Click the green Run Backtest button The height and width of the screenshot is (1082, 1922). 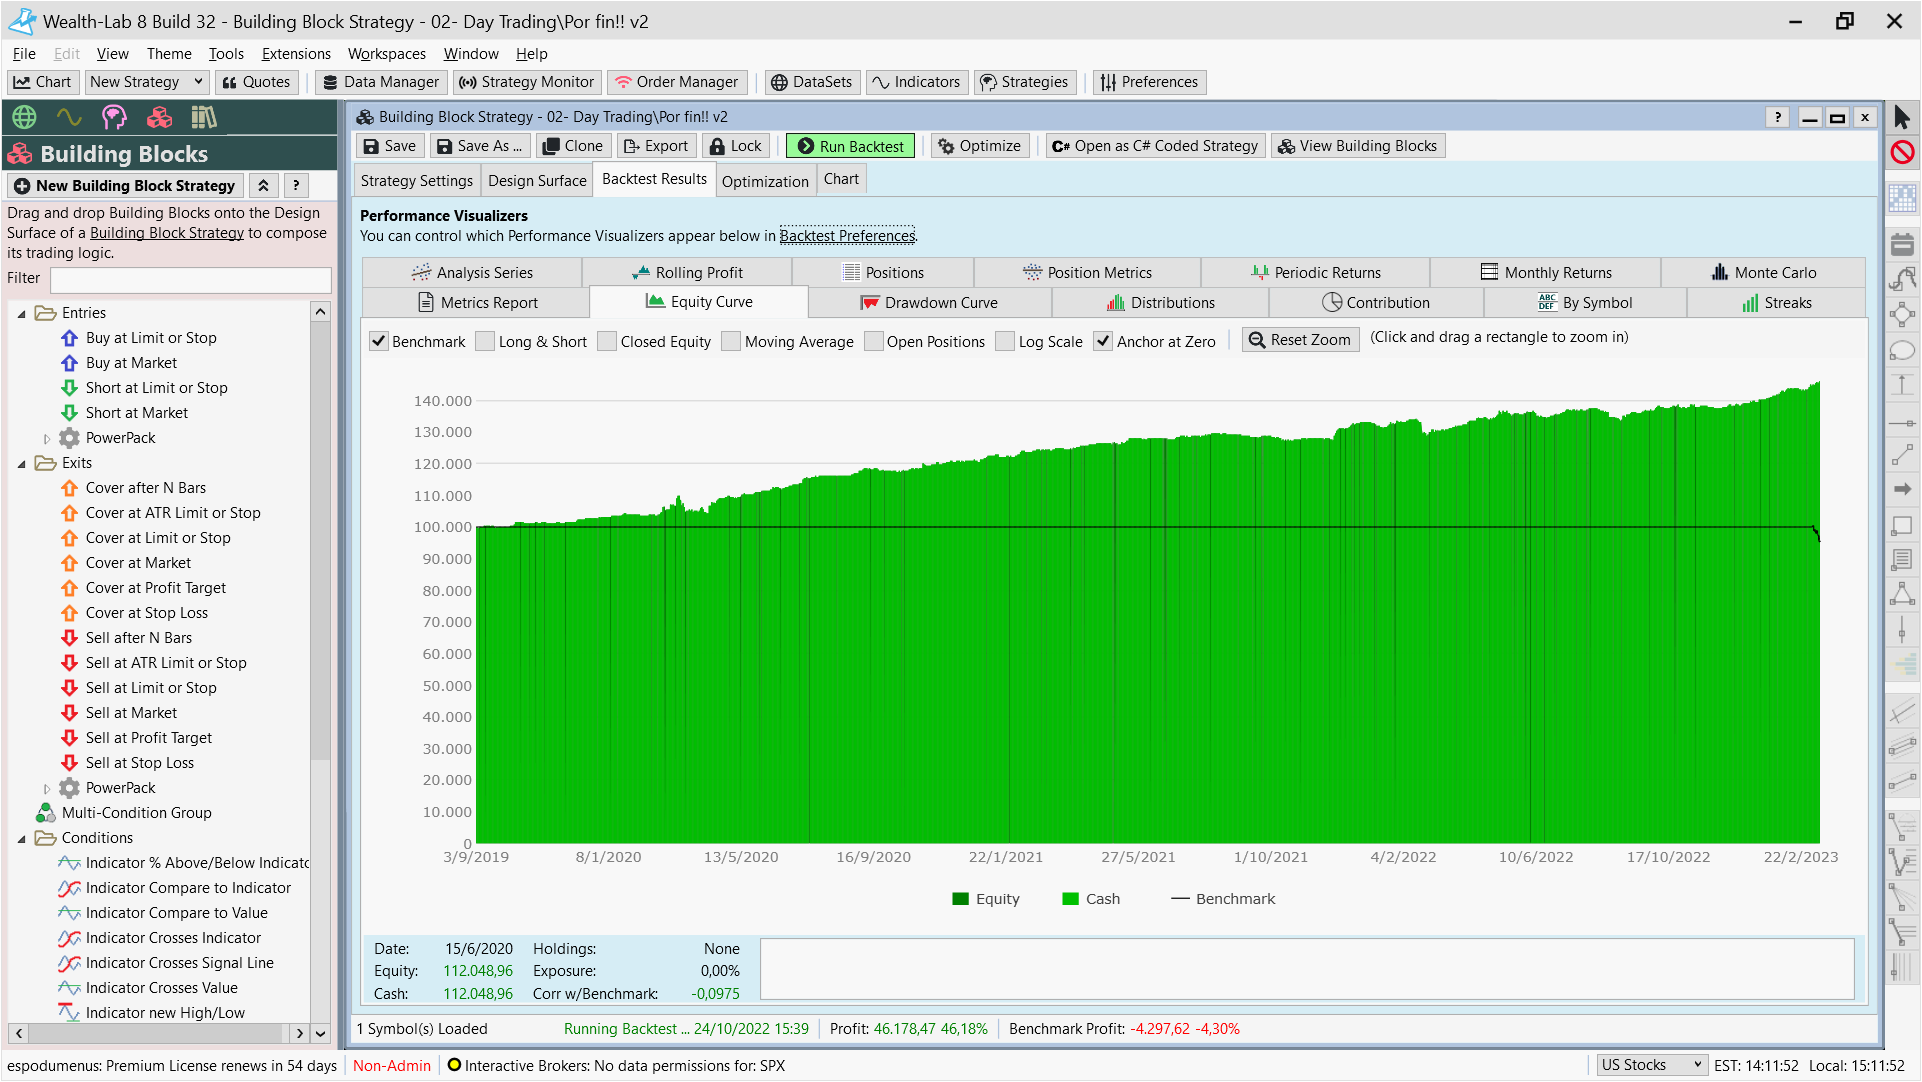(850, 146)
